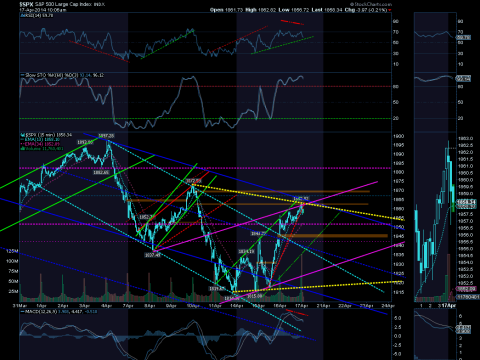480x360 pixels.
Task: Click the Chg -3.97 (-0.21%) value
Action: [x=366, y=10]
